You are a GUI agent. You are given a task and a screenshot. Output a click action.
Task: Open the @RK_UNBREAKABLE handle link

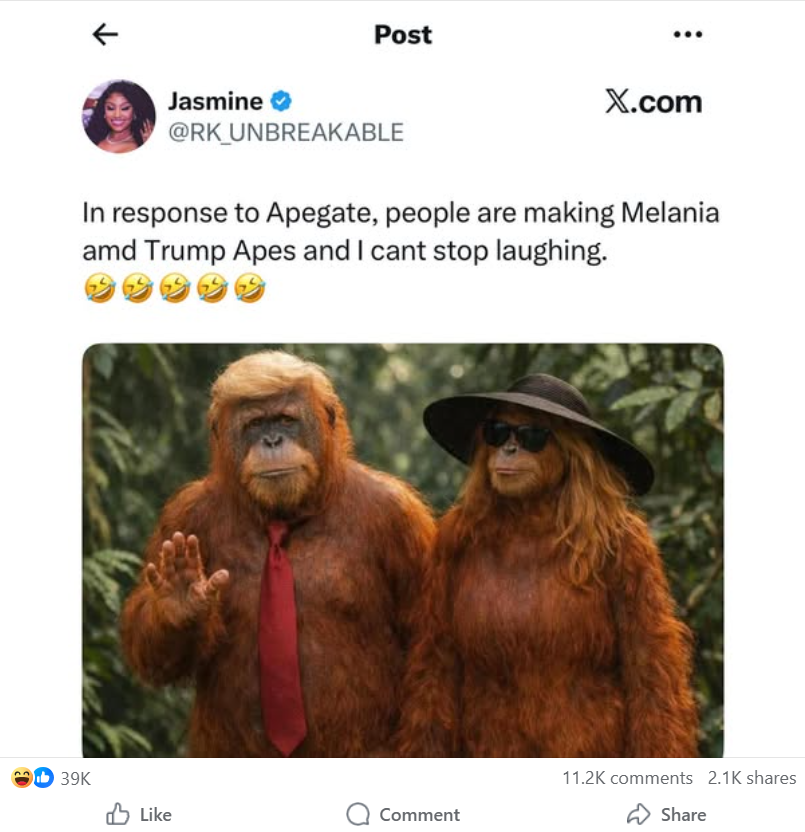(286, 132)
